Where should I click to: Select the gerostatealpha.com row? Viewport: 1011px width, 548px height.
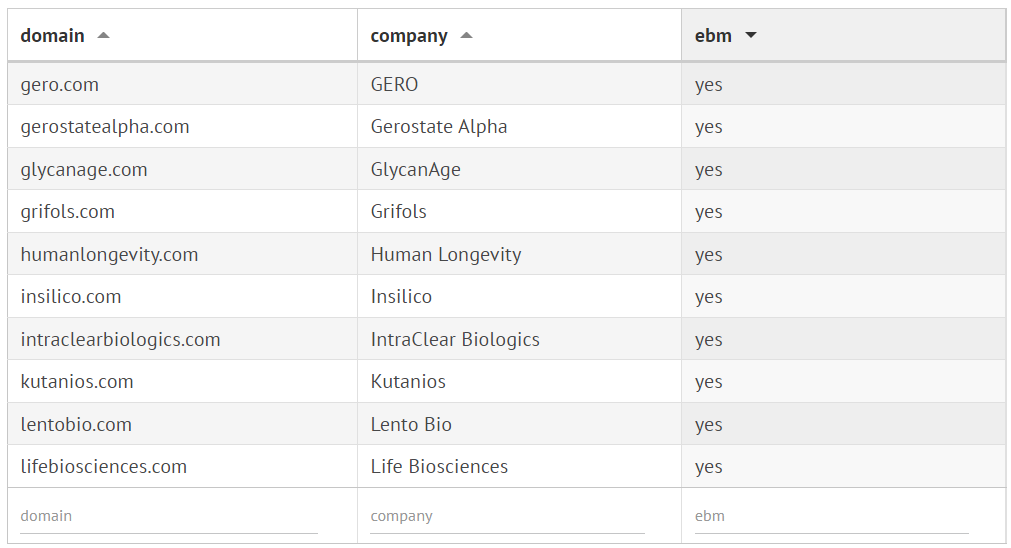click(105, 127)
